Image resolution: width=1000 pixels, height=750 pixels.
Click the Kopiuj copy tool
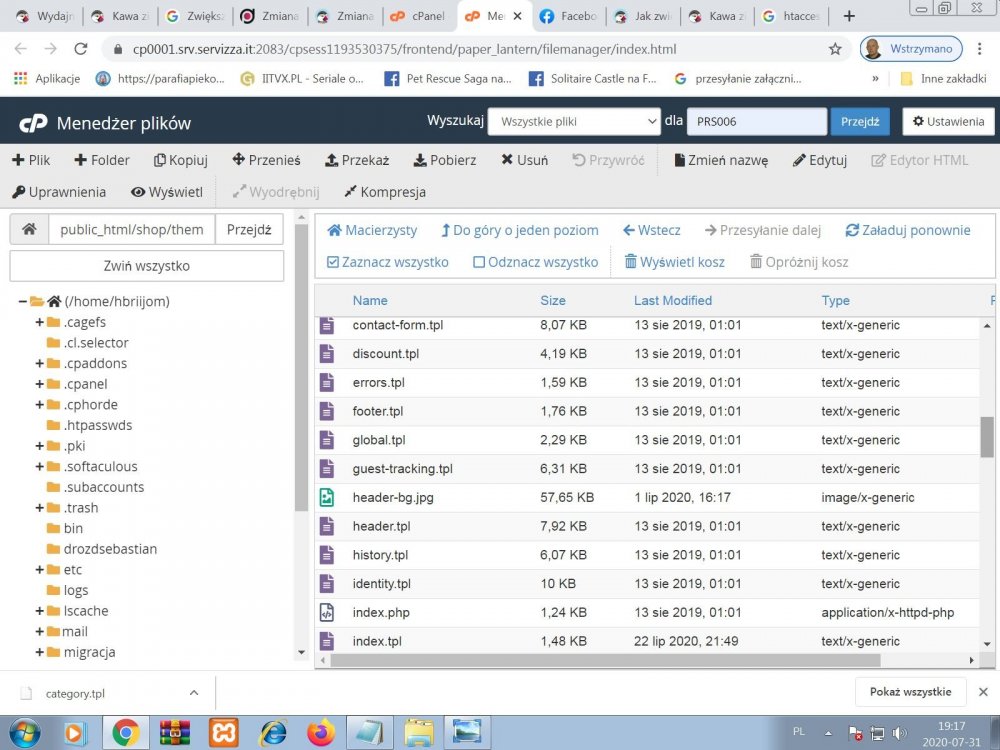181,160
